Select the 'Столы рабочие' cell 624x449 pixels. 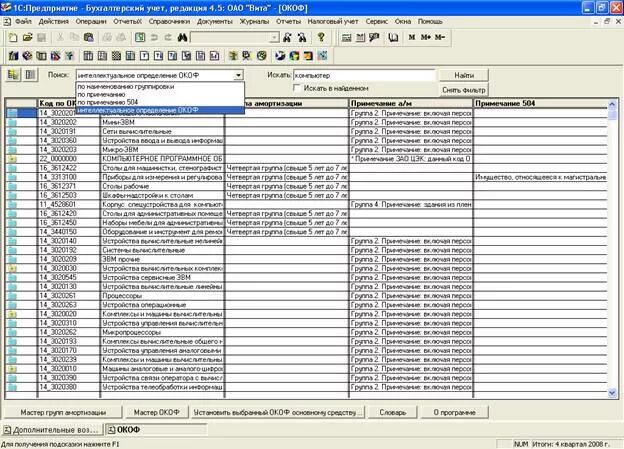(x=162, y=186)
